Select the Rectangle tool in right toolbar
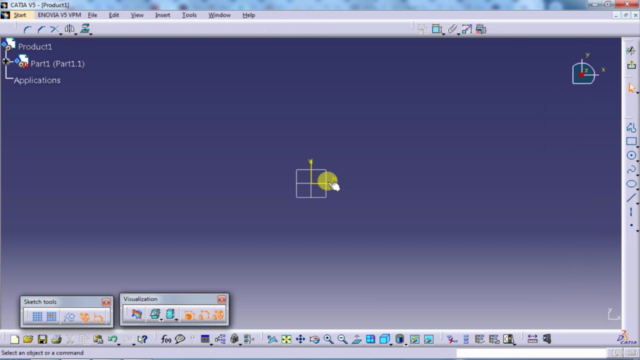The image size is (640, 360). 631,141
